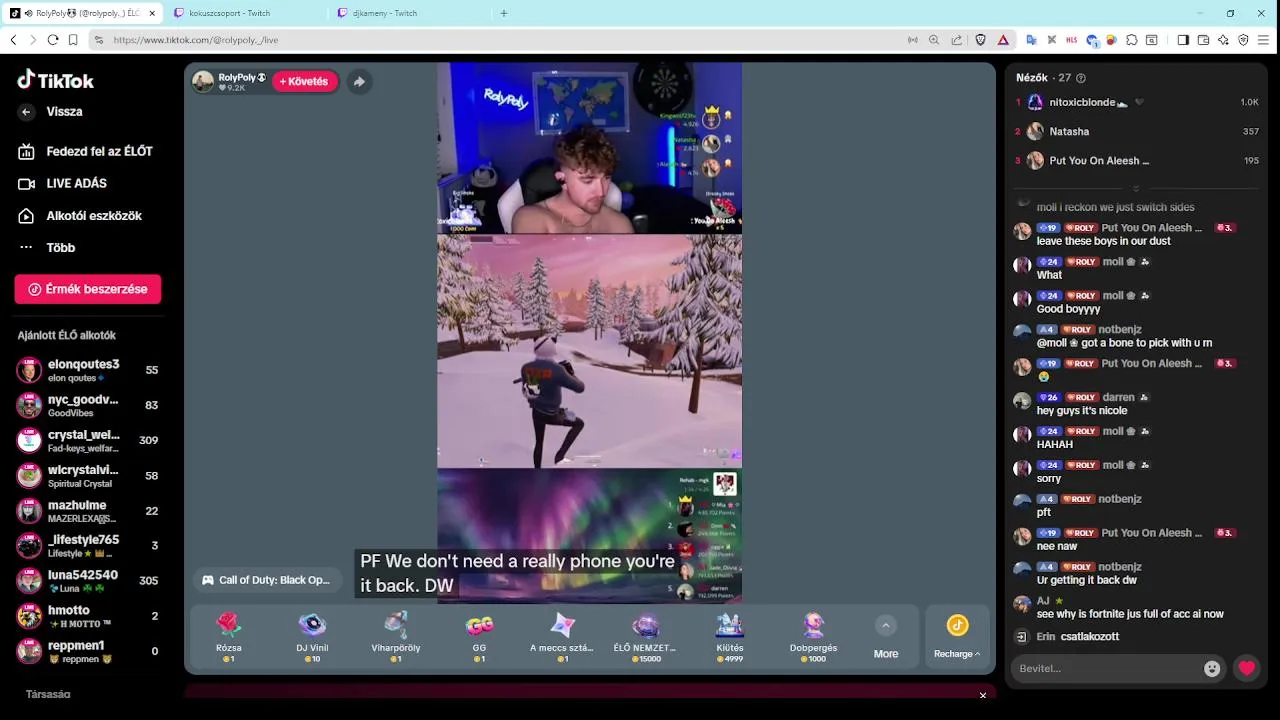
Task: Open top viewer nitoxicblonde
Action: tap(1137, 102)
